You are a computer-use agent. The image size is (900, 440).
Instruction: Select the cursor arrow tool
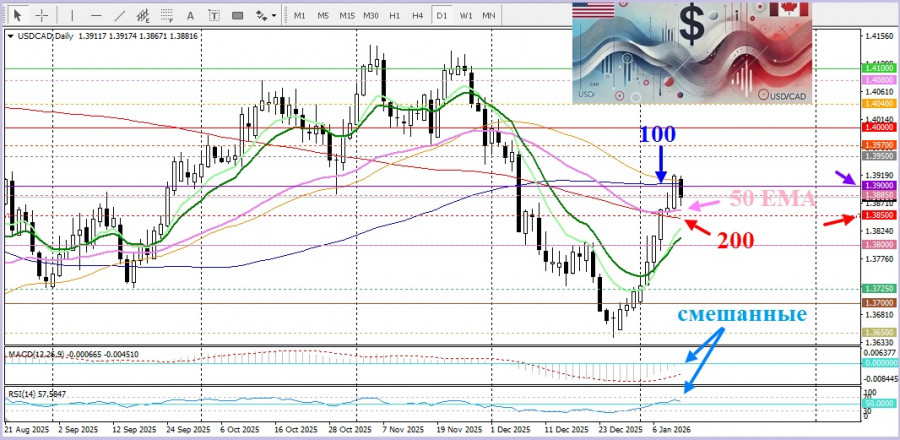pyautogui.click(x=17, y=15)
